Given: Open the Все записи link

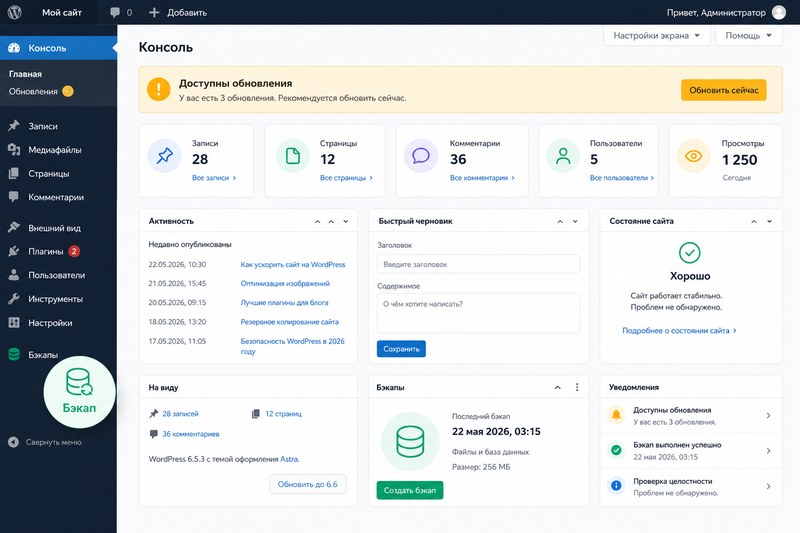Looking at the screenshot, I should point(214,177).
